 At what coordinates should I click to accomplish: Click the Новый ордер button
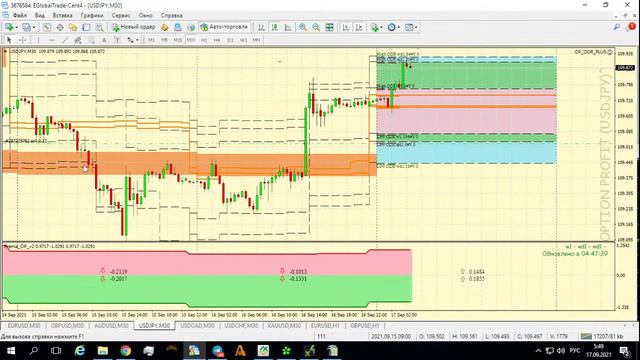pyautogui.click(x=134, y=27)
